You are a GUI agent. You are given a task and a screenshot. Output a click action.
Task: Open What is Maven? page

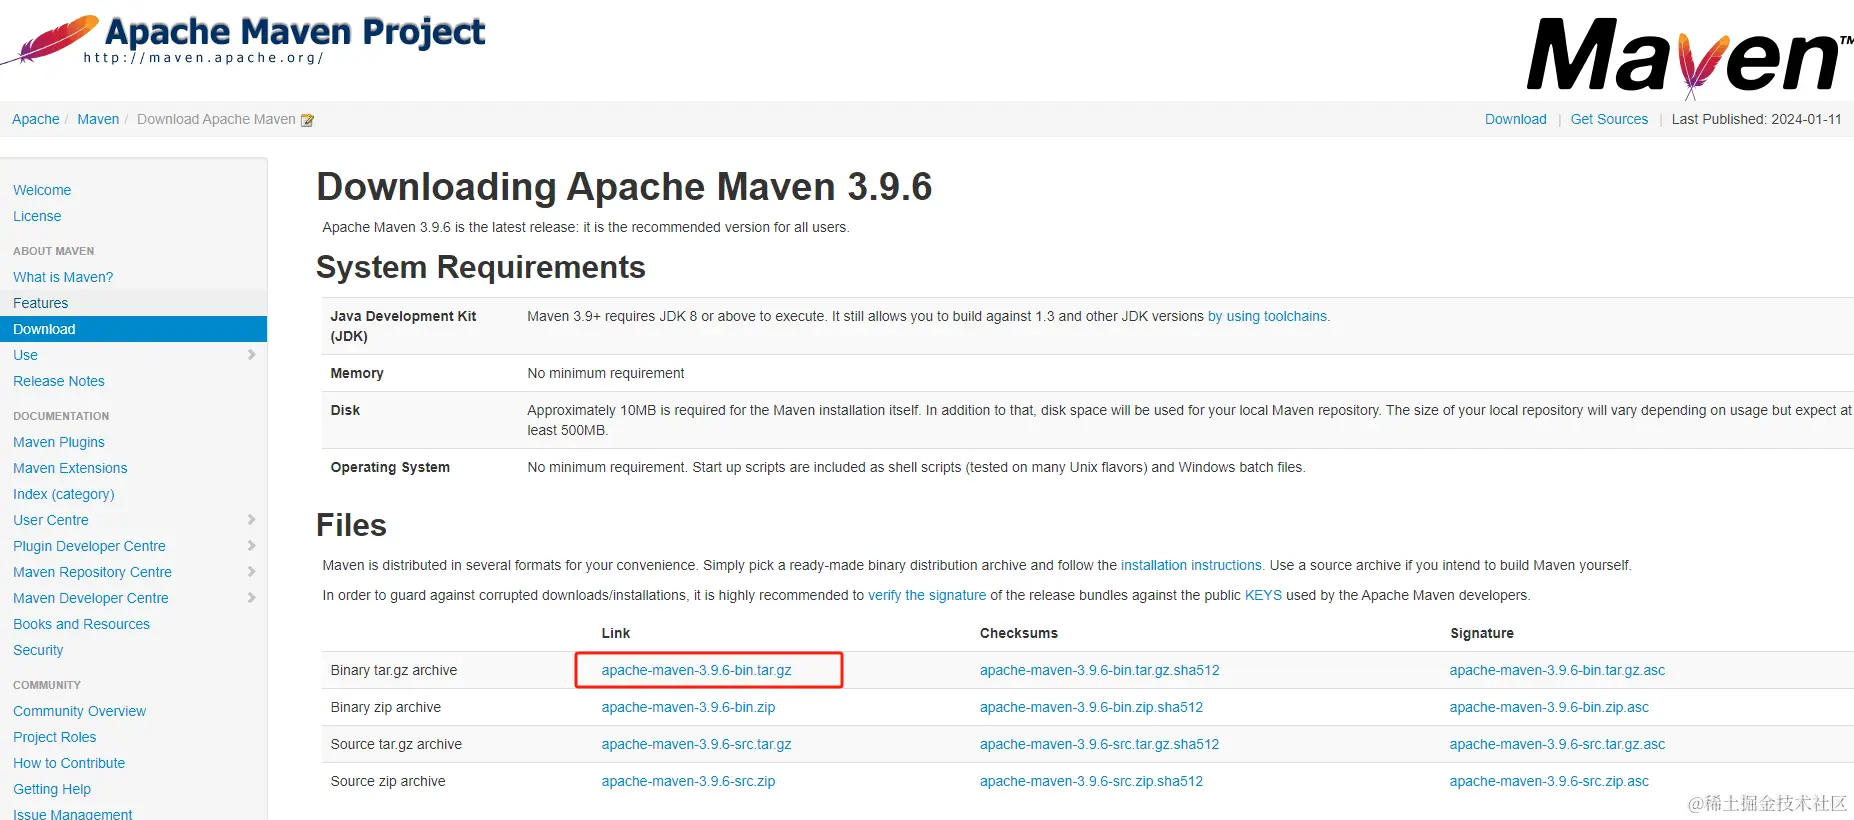(x=63, y=277)
